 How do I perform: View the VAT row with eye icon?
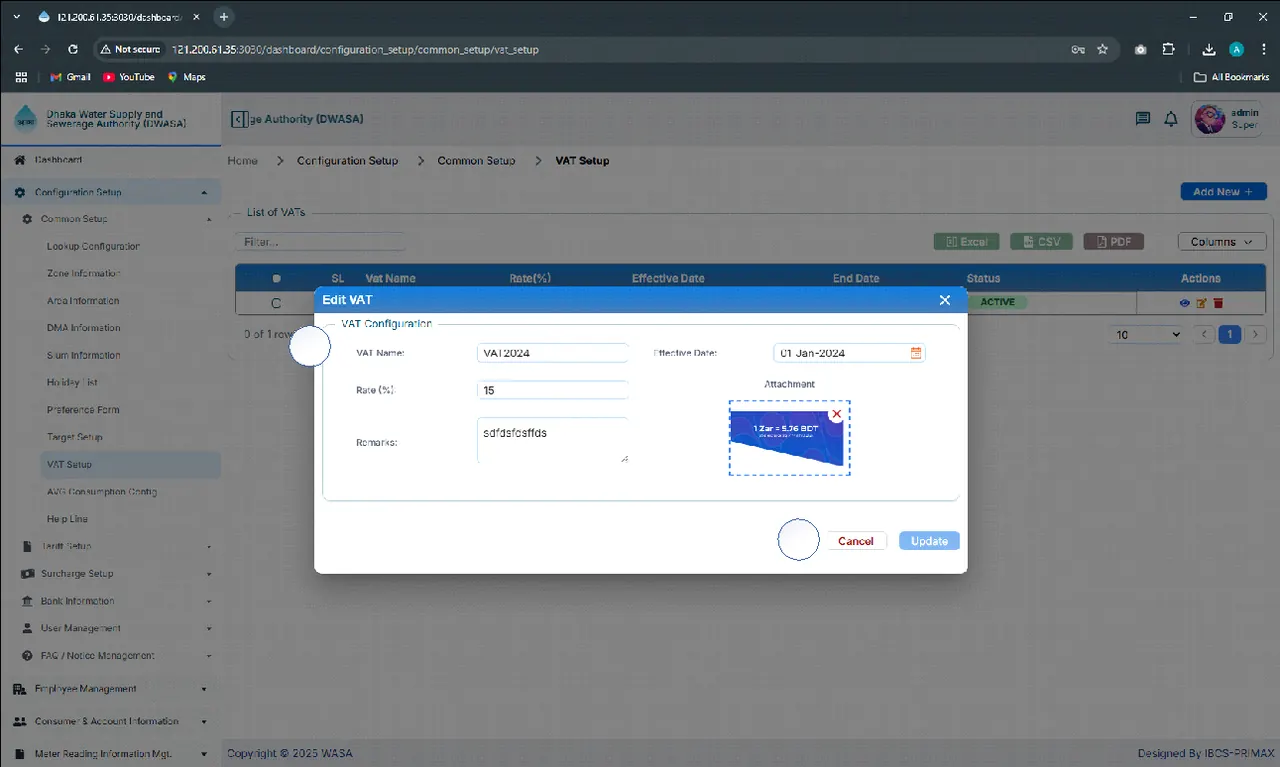[1185, 303]
